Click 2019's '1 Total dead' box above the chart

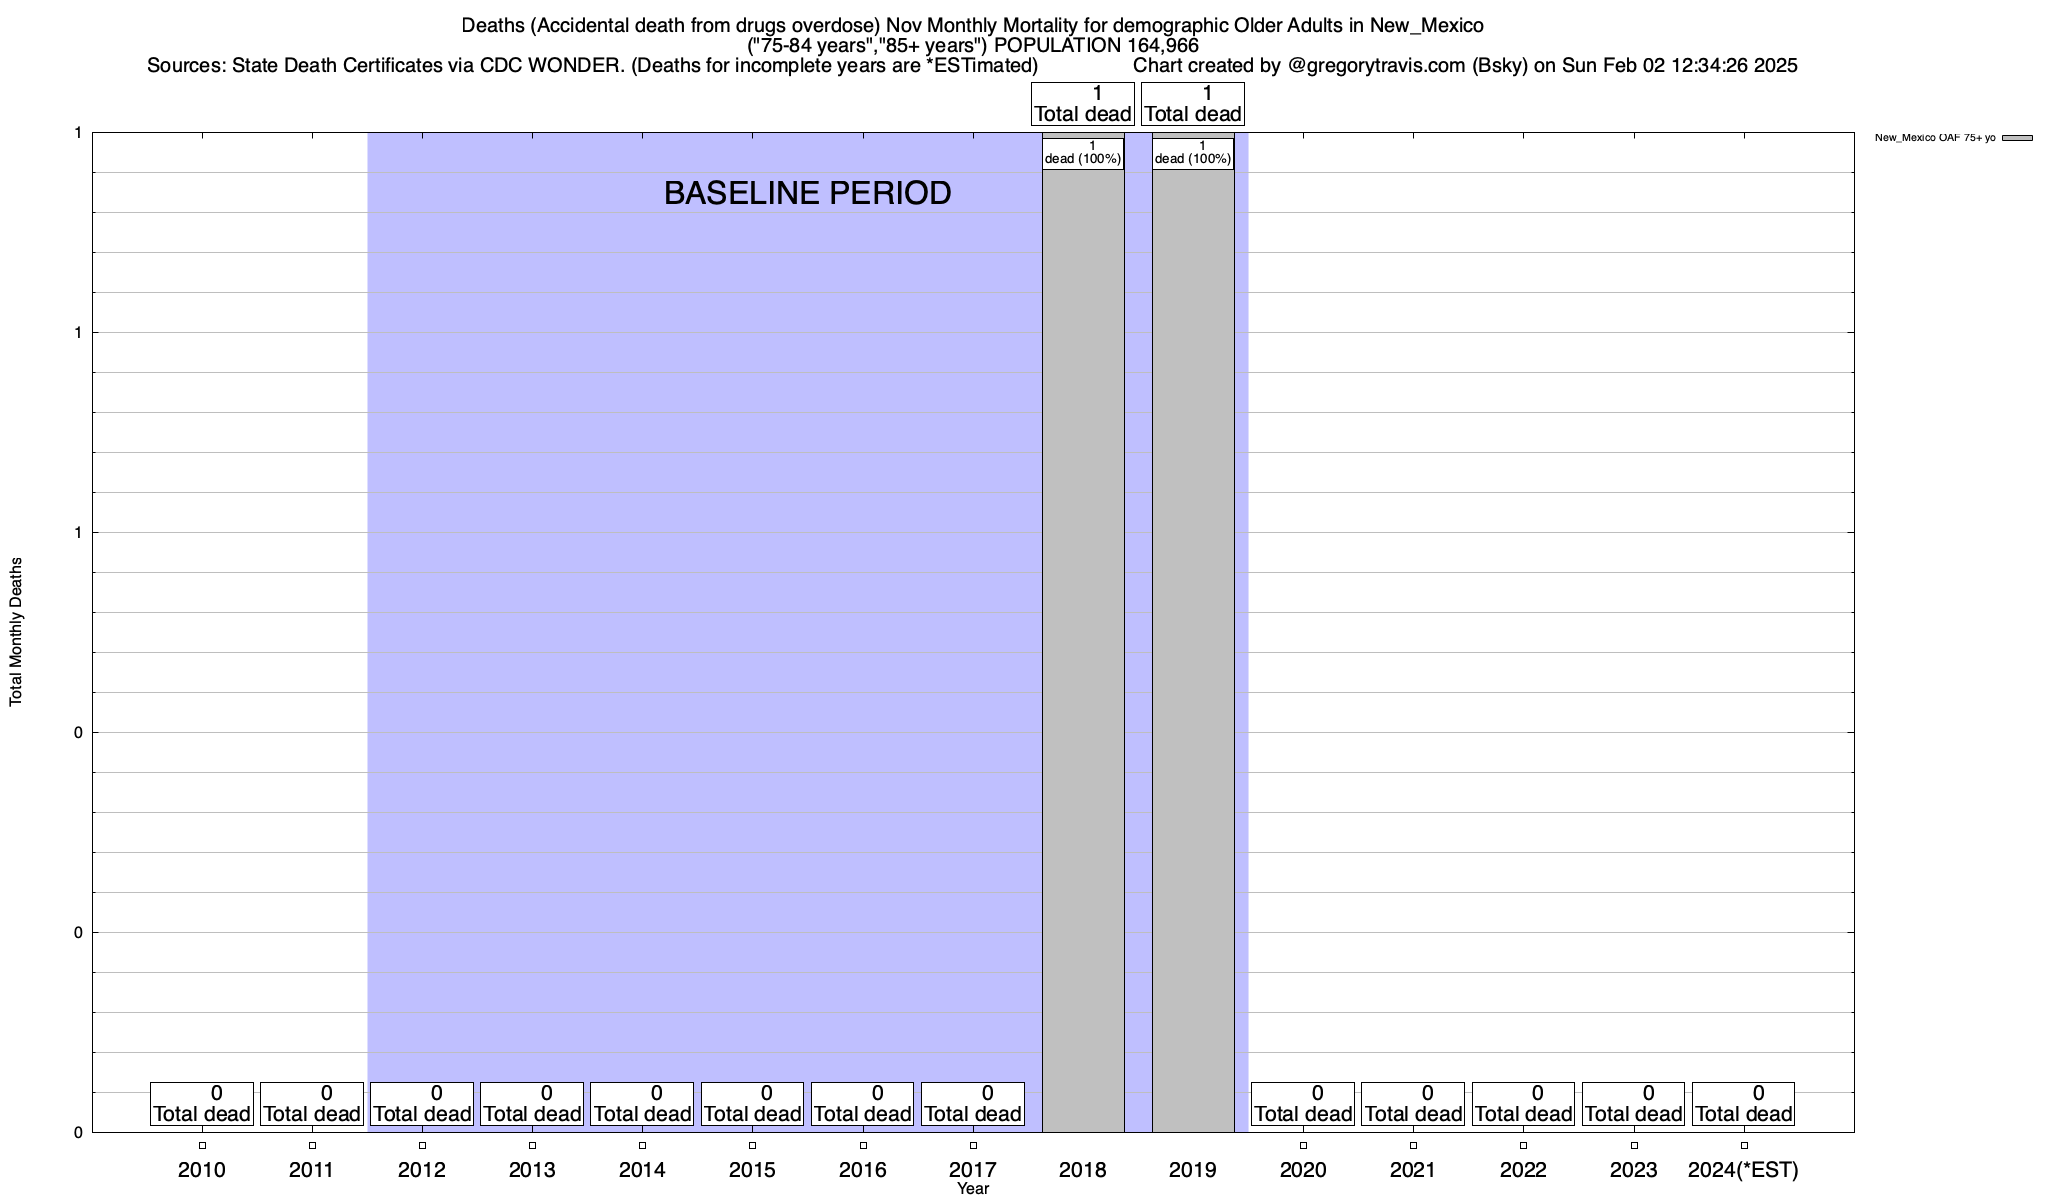tap(1193, 104)
